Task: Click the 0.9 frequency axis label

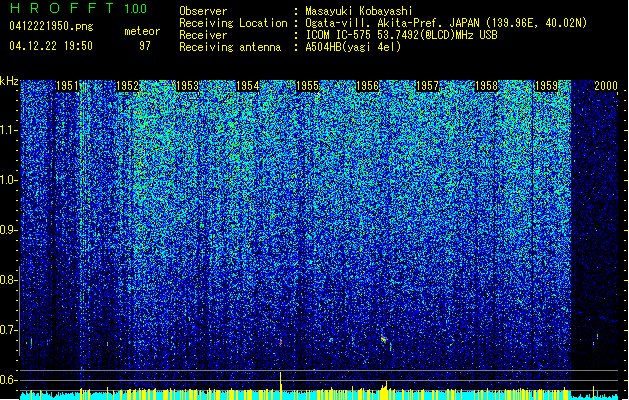Action: coord(9,230)
